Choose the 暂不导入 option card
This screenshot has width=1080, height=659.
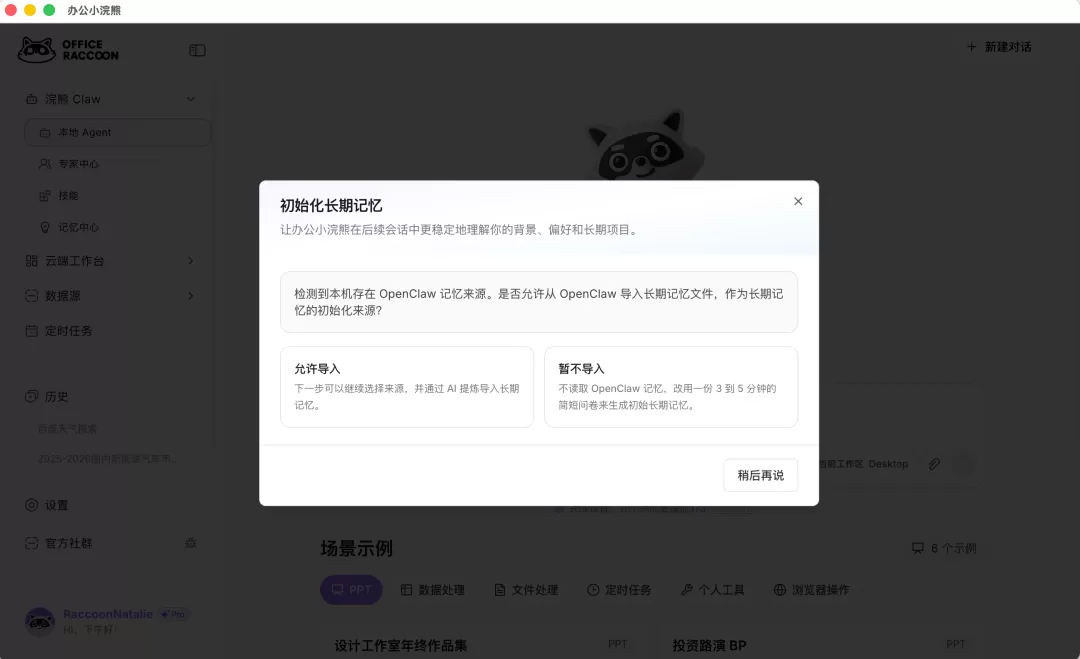[671, 387]
